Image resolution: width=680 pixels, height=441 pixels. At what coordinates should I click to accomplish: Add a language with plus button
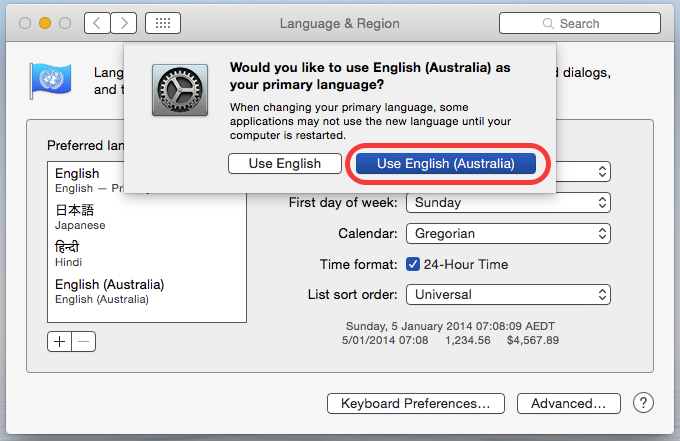tap(60, 341)
